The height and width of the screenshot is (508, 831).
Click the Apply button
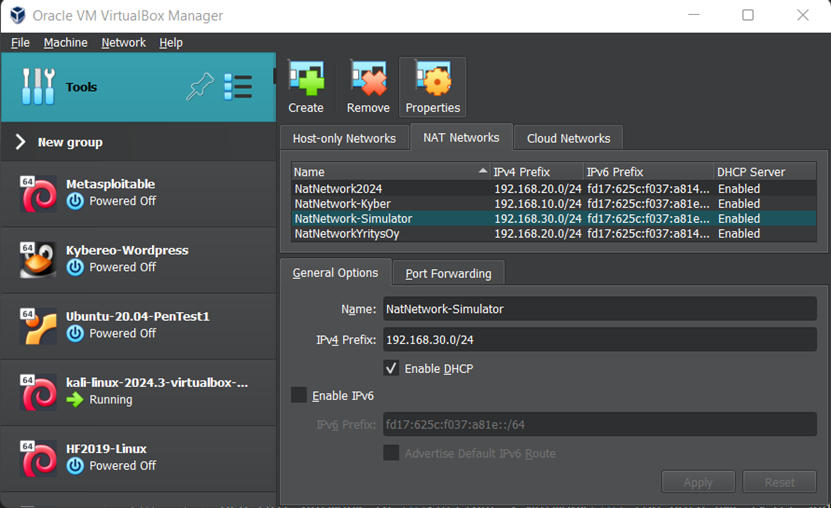pyautogui.click(x=698, y=482)
